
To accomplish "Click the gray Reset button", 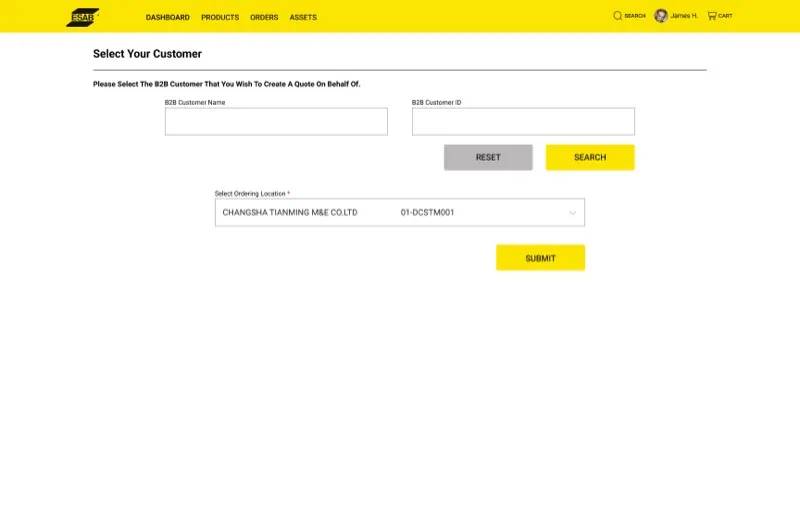I will [x=488, y=157].
